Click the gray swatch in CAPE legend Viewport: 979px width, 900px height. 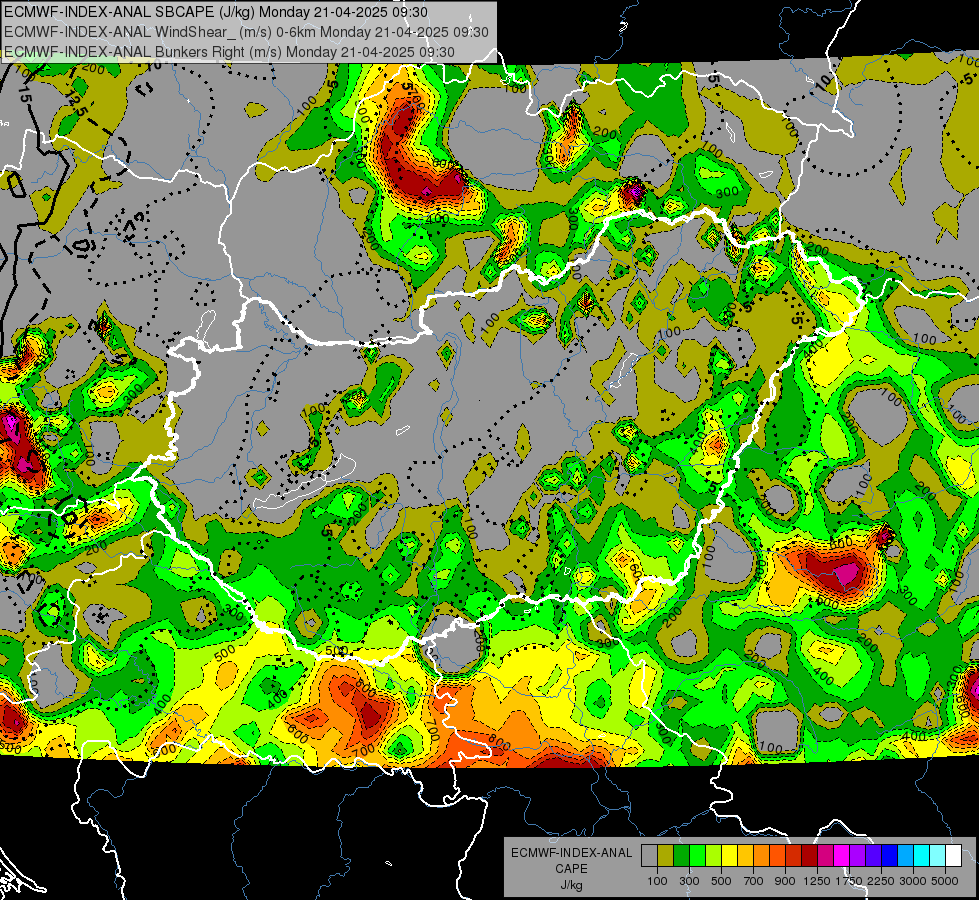649,856
